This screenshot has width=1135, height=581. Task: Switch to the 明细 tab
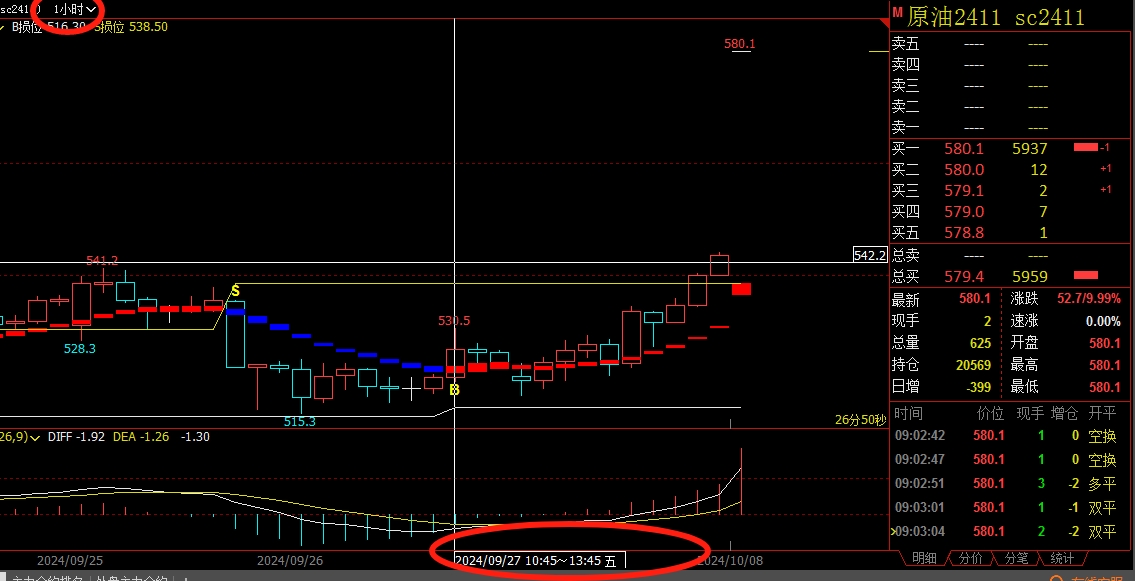point(924,558)
